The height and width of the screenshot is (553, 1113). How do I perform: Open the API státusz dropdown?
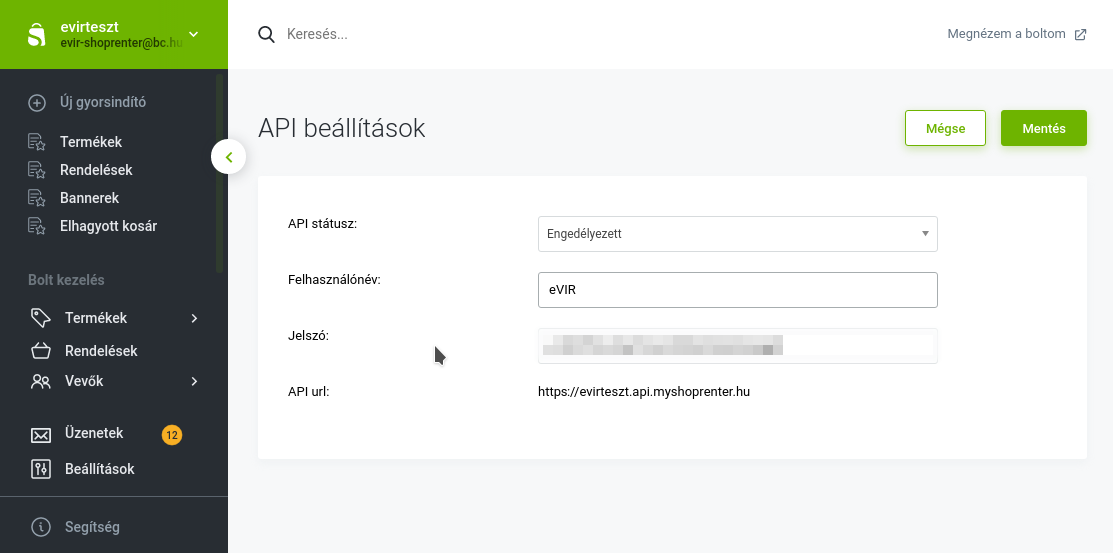(738, 234)
